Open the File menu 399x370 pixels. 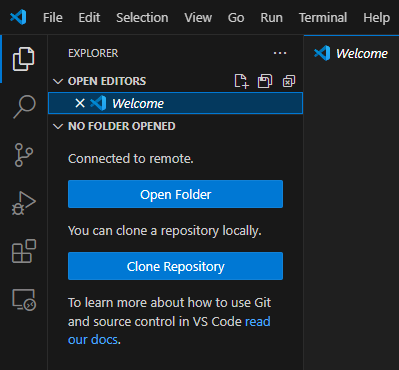pyautogui.click(x=53, y=17)
